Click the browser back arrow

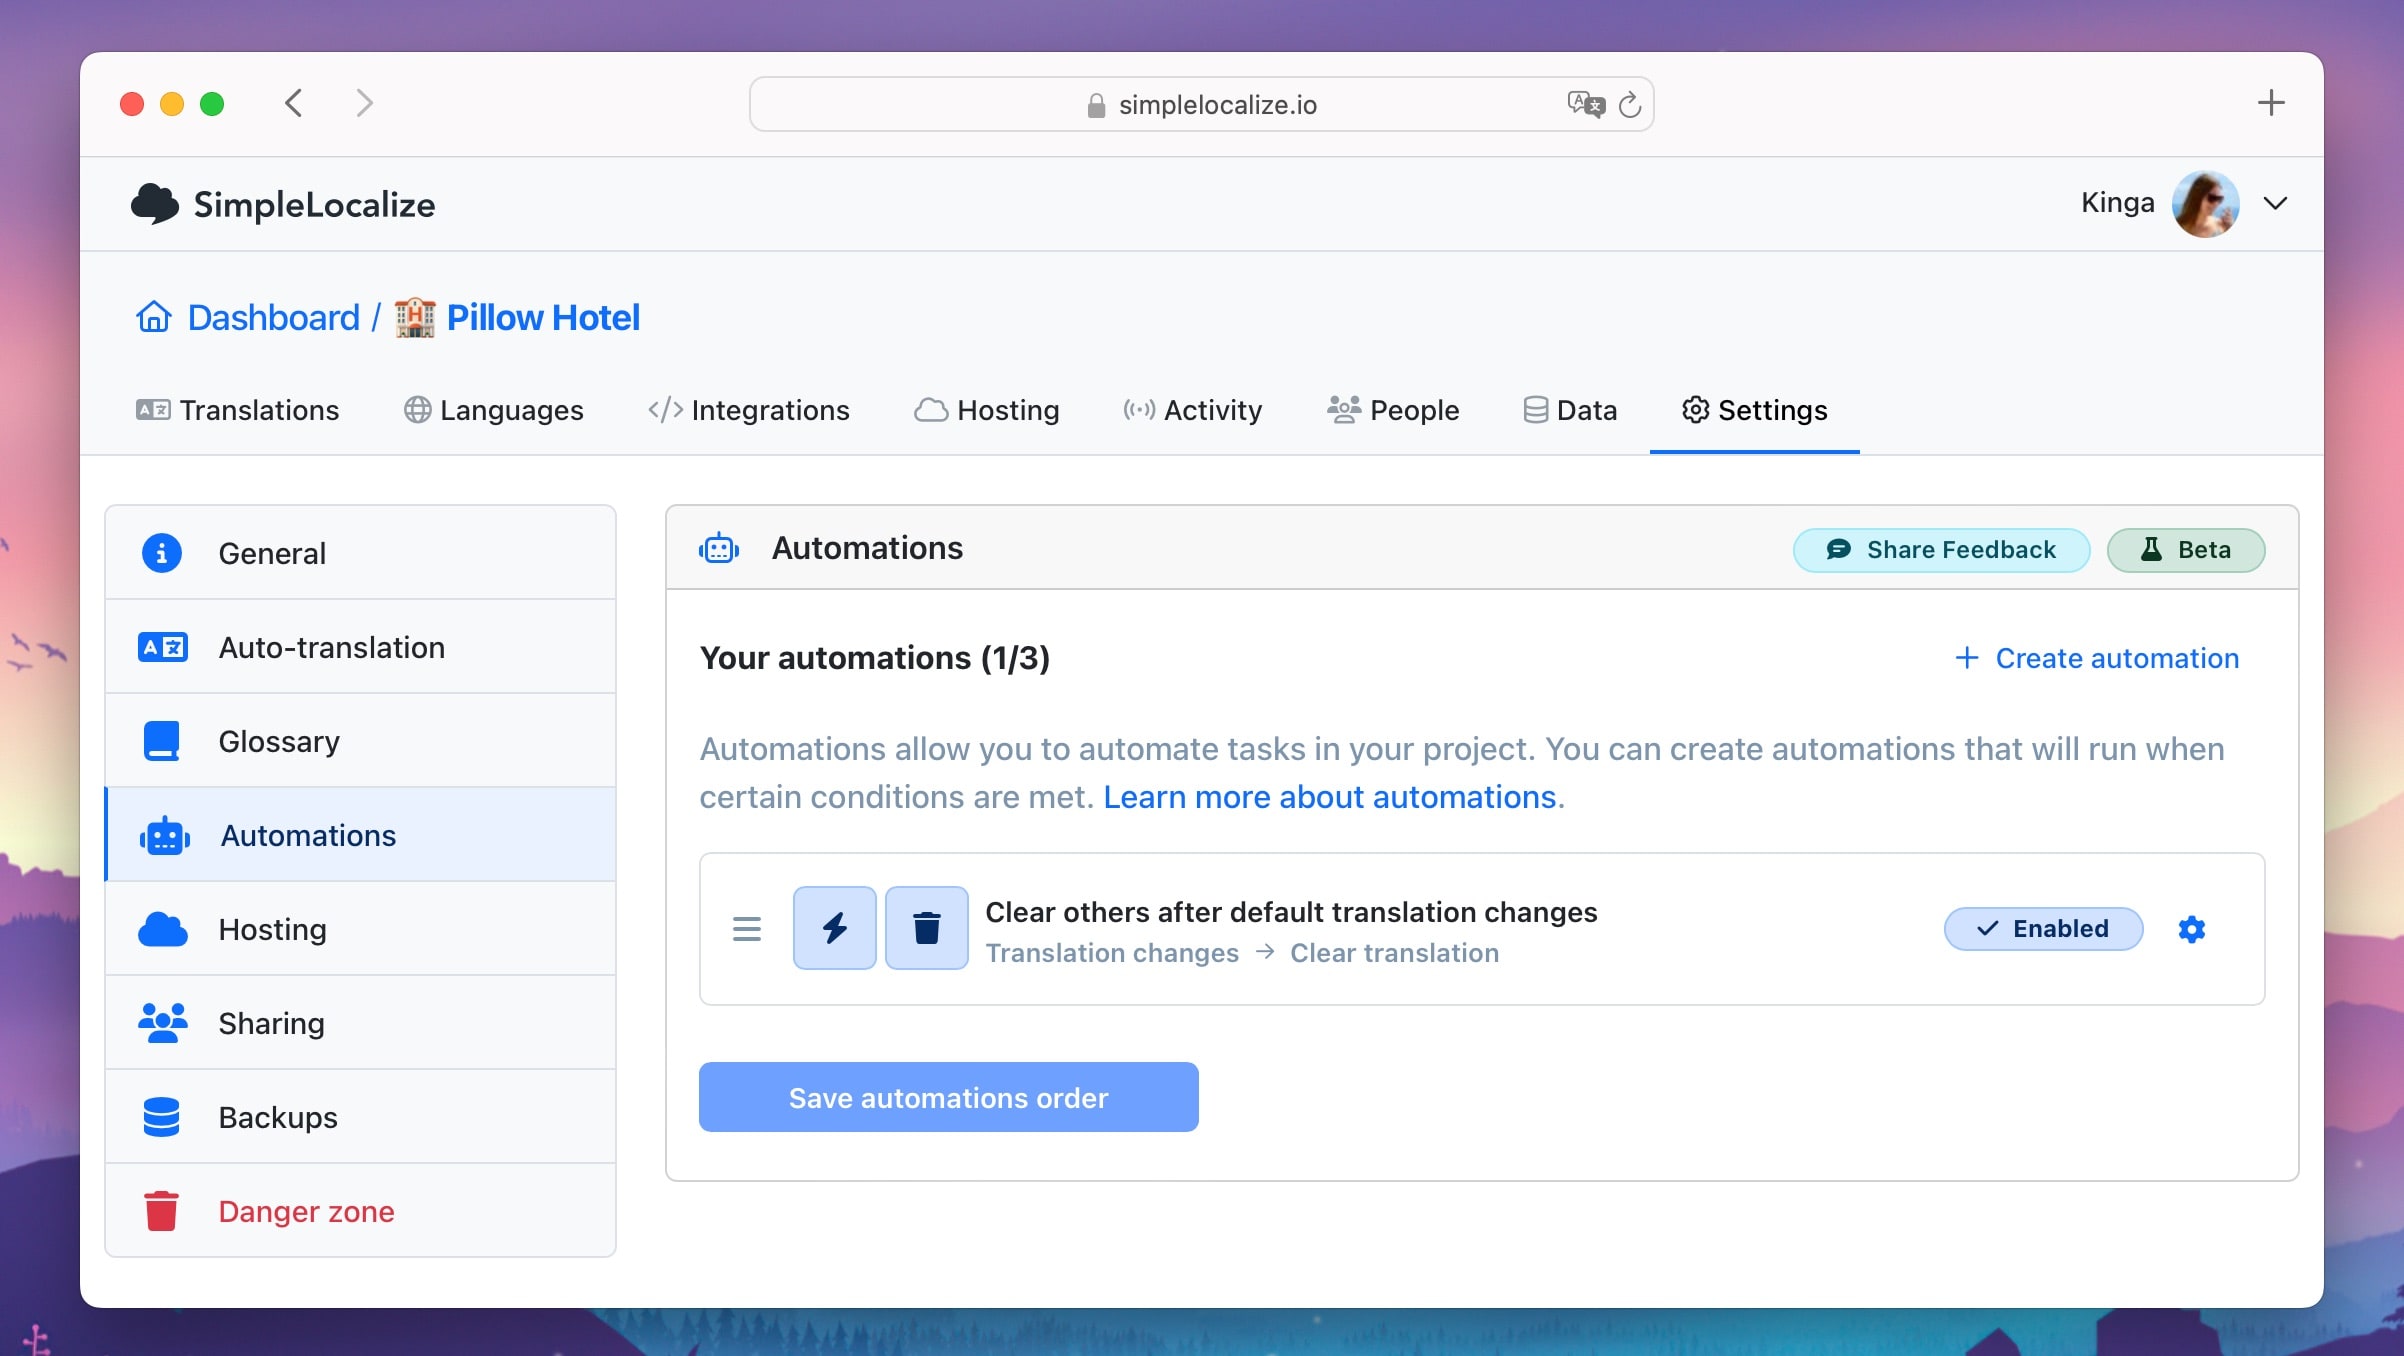click(x=293, y=103)
